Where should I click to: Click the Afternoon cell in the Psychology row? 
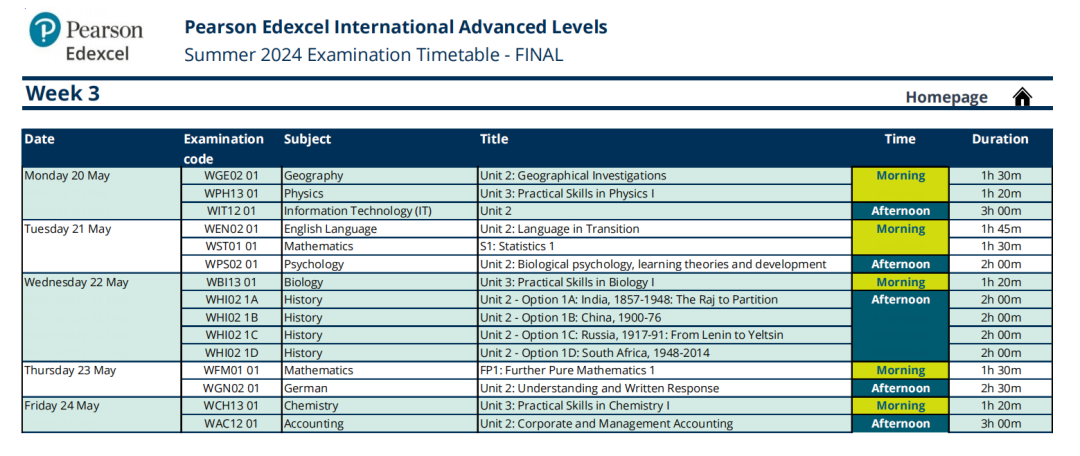pos(900,265)
